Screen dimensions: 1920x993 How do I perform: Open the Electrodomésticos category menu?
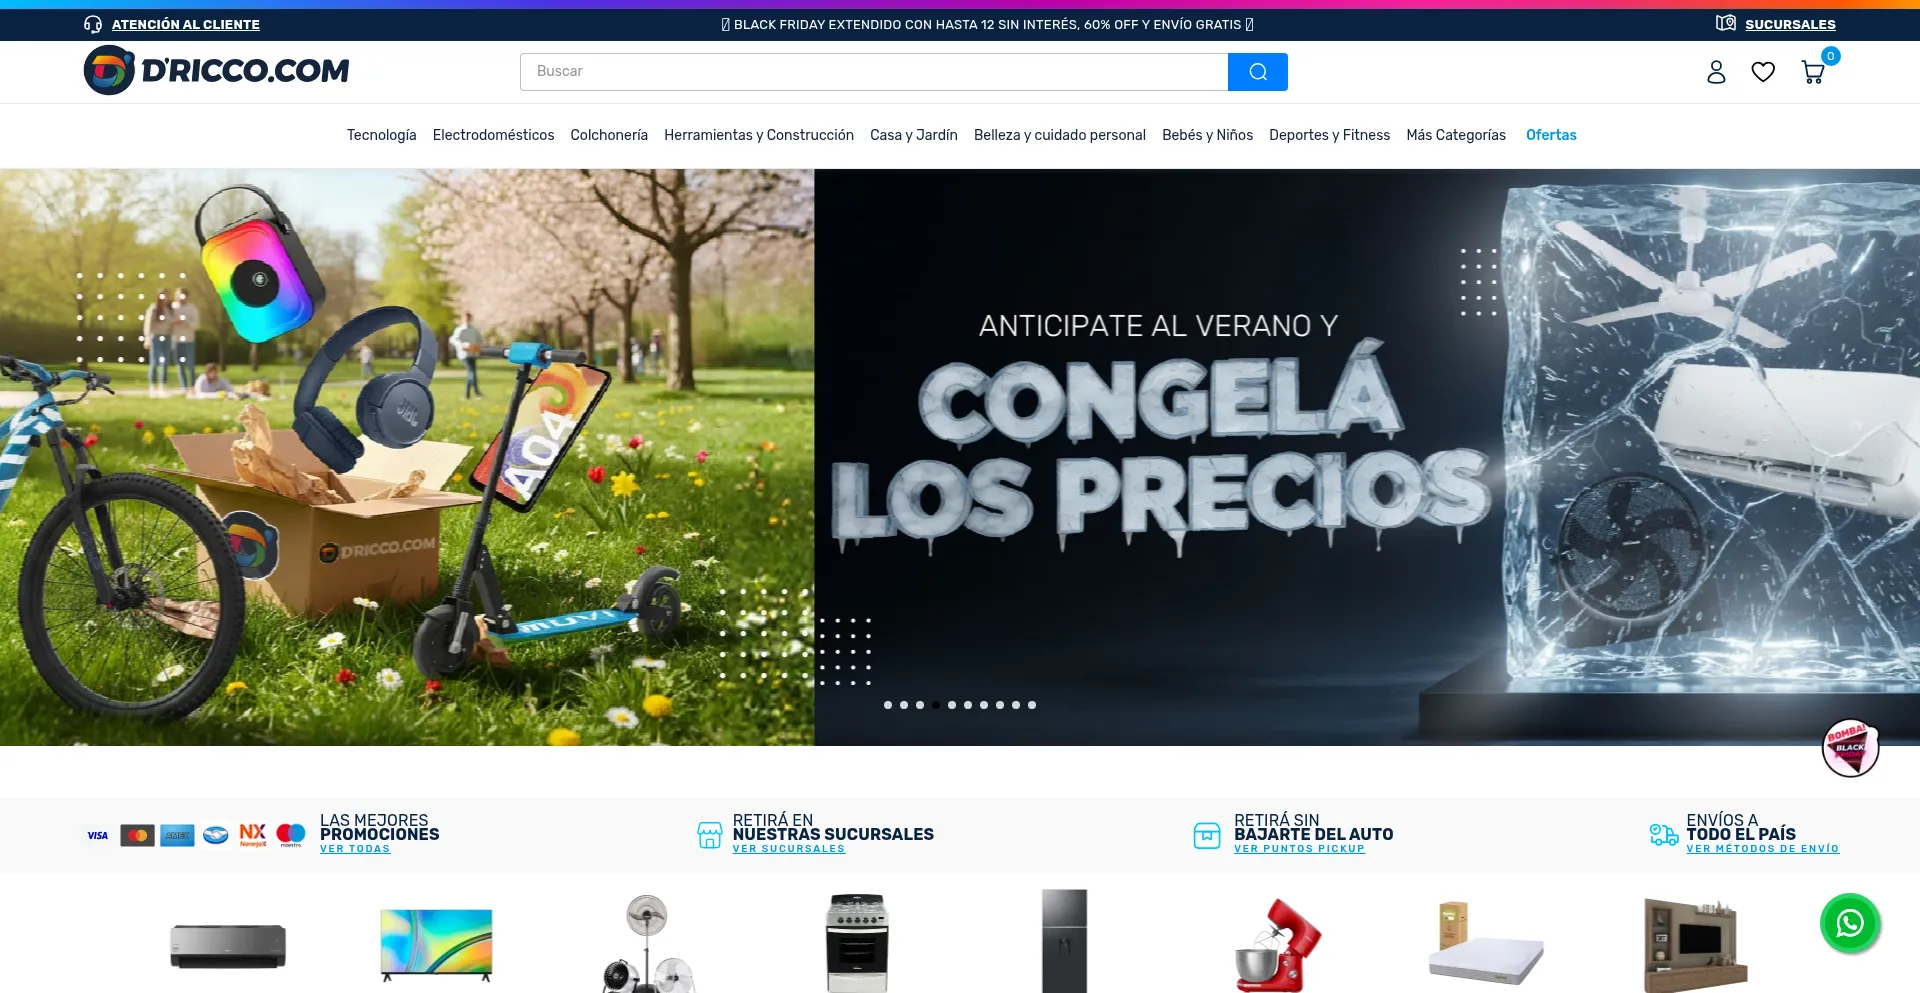(493, 135)
